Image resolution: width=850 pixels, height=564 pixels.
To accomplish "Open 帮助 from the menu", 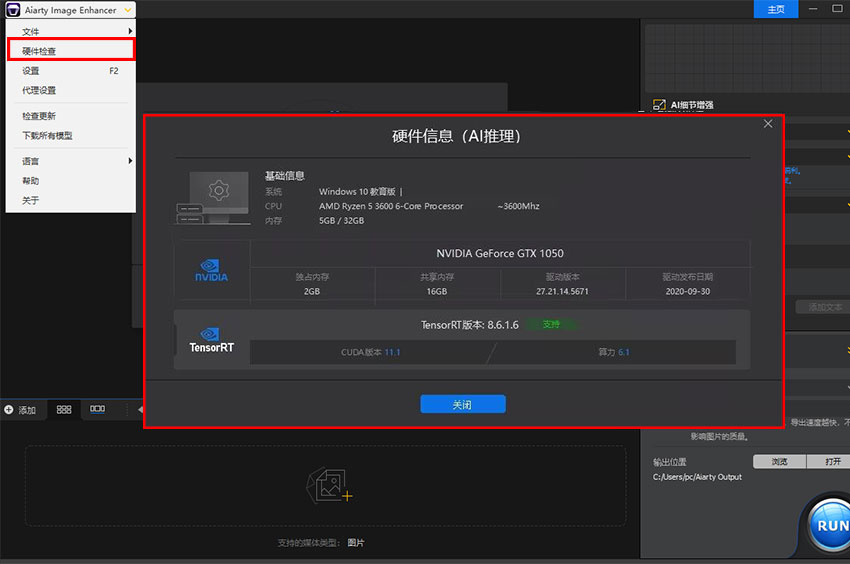I will coord(70,181).
